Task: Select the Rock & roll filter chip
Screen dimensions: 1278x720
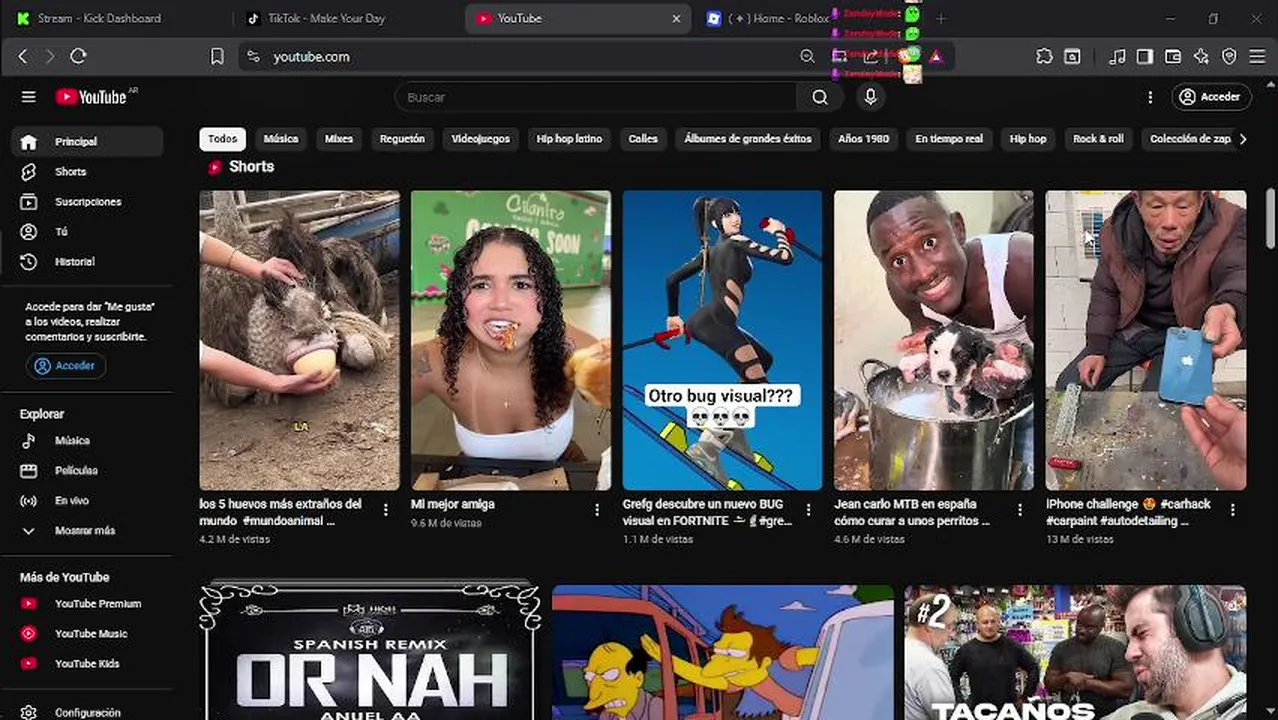Action: click(x=1098, y=139)
